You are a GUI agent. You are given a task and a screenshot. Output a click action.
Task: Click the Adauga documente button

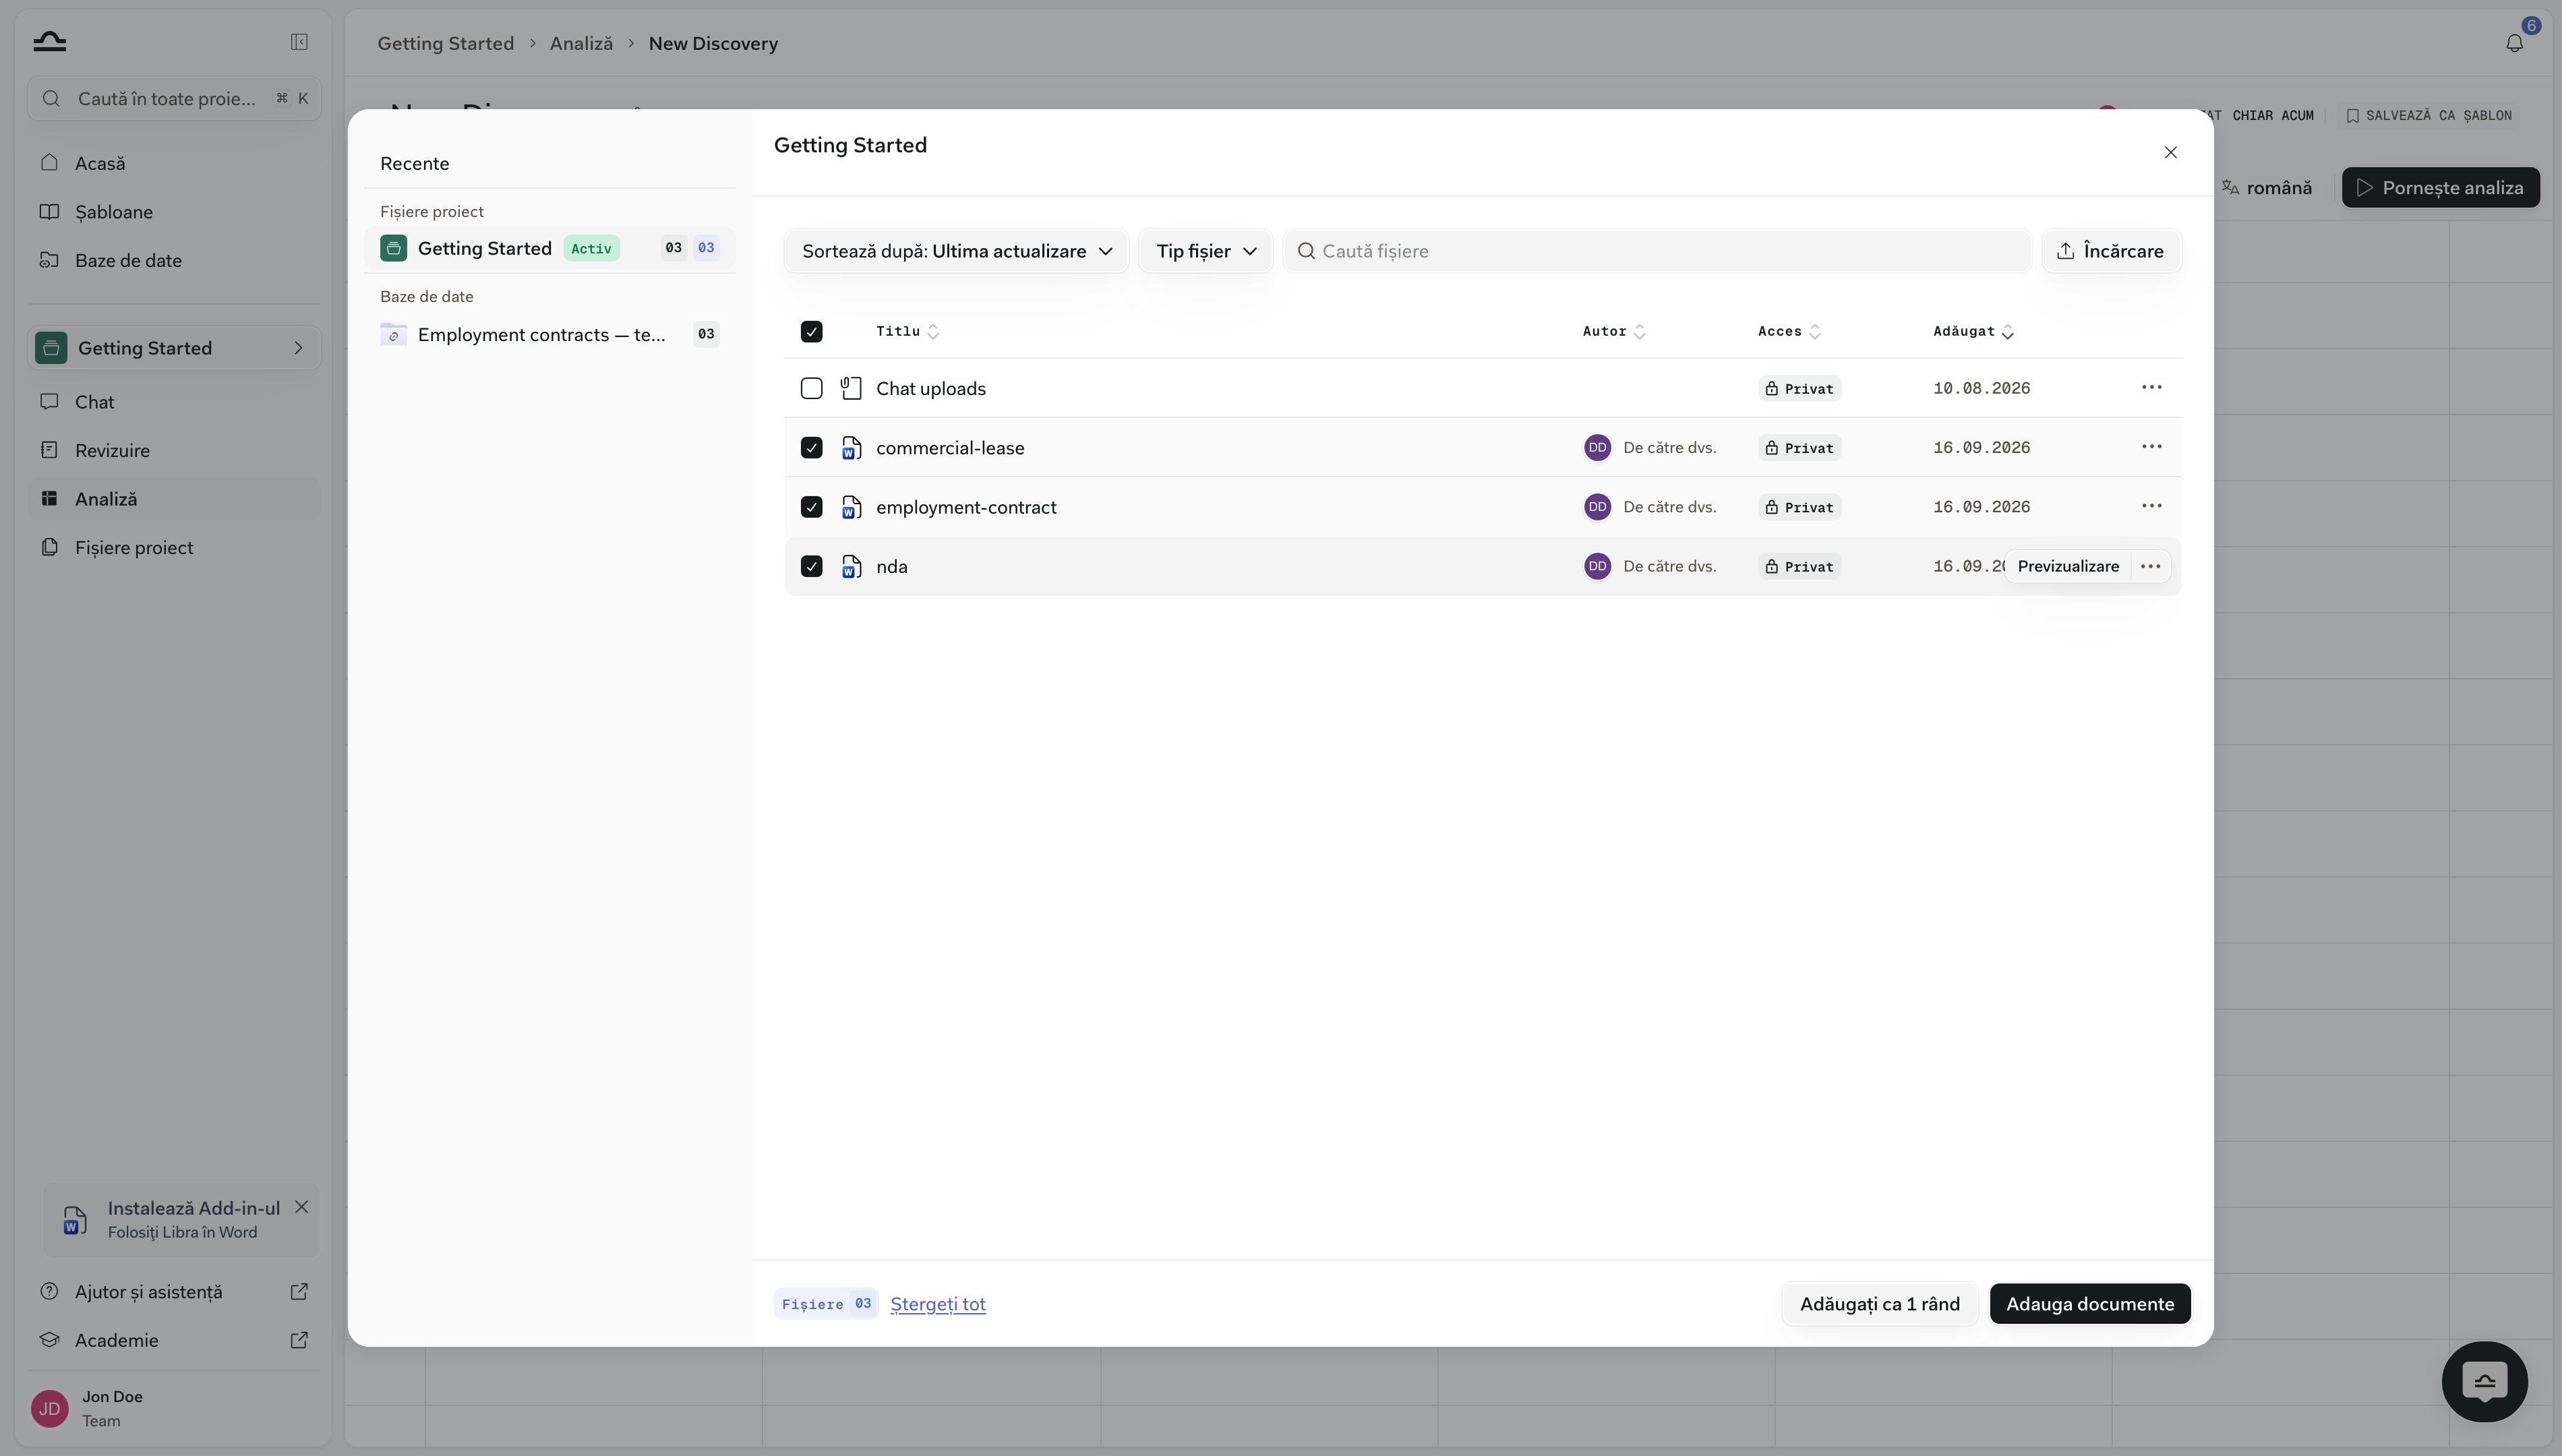click(x=2089, y=1304)
